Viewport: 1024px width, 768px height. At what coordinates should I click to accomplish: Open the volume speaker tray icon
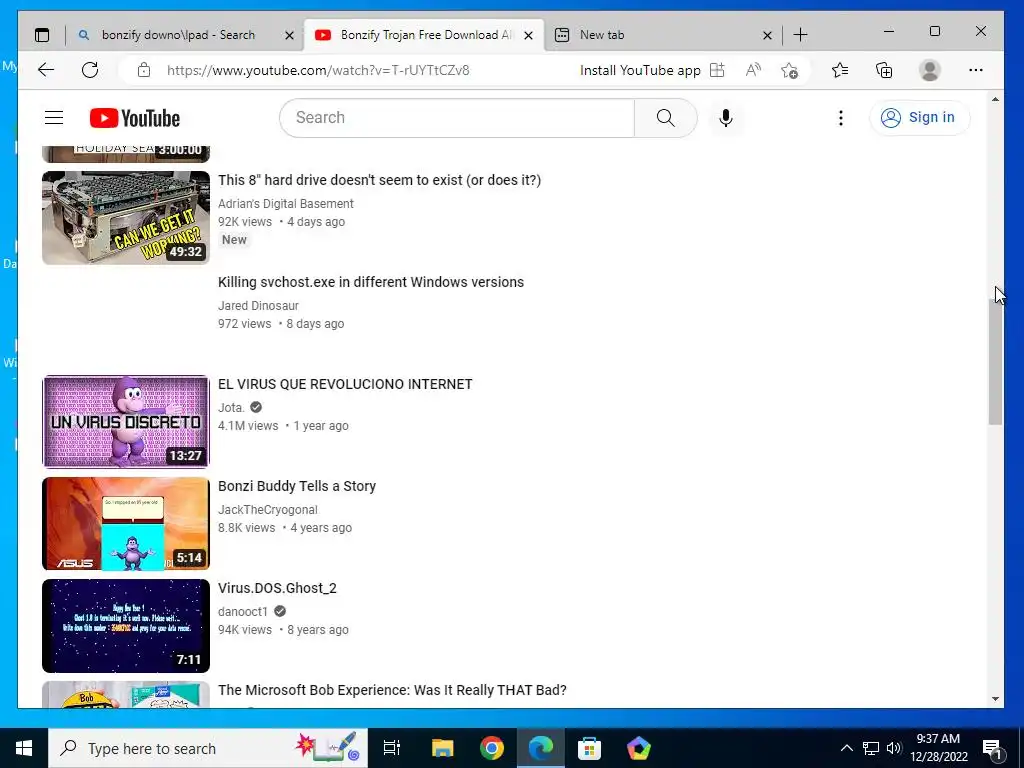click(x=894, y=748)
